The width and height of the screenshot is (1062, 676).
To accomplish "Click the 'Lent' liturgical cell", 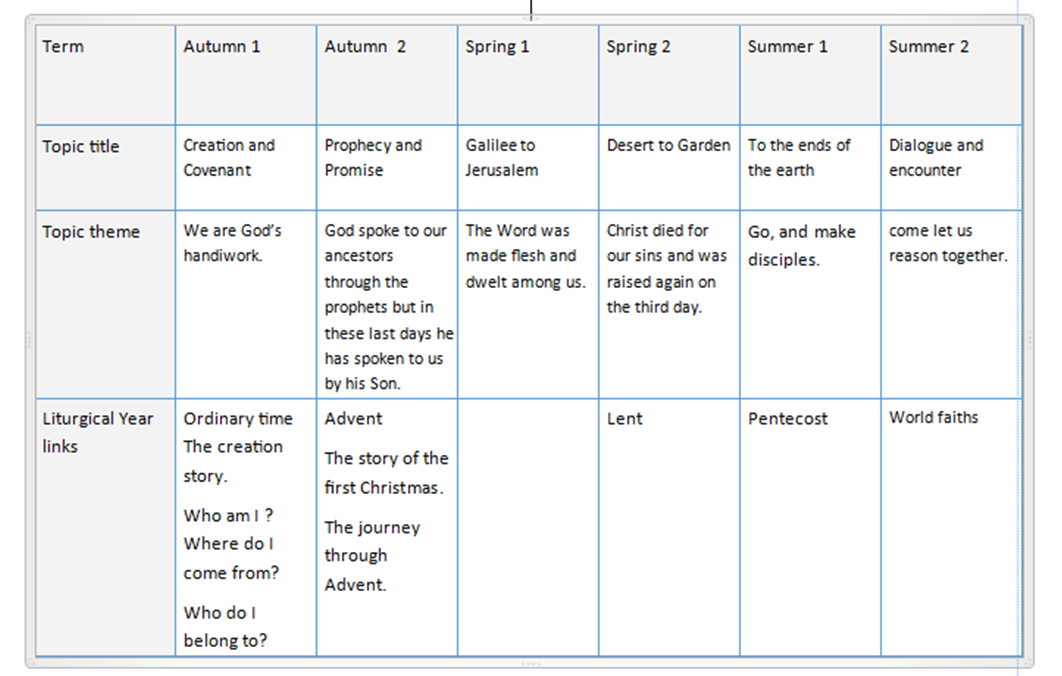I will click(669, 527).
